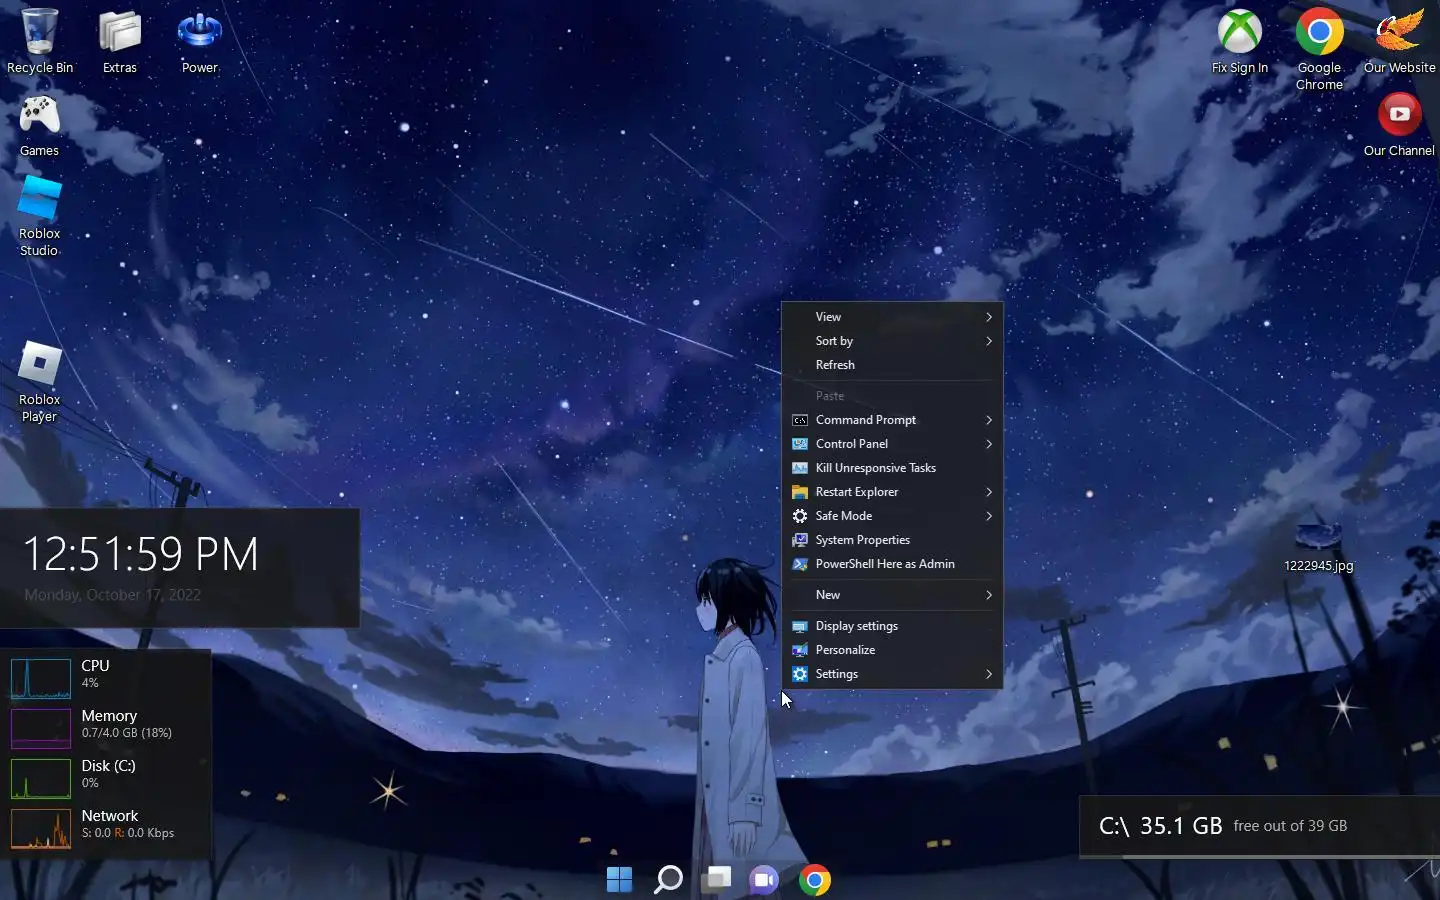Select the Games controller icon

[x=39, y=116]
